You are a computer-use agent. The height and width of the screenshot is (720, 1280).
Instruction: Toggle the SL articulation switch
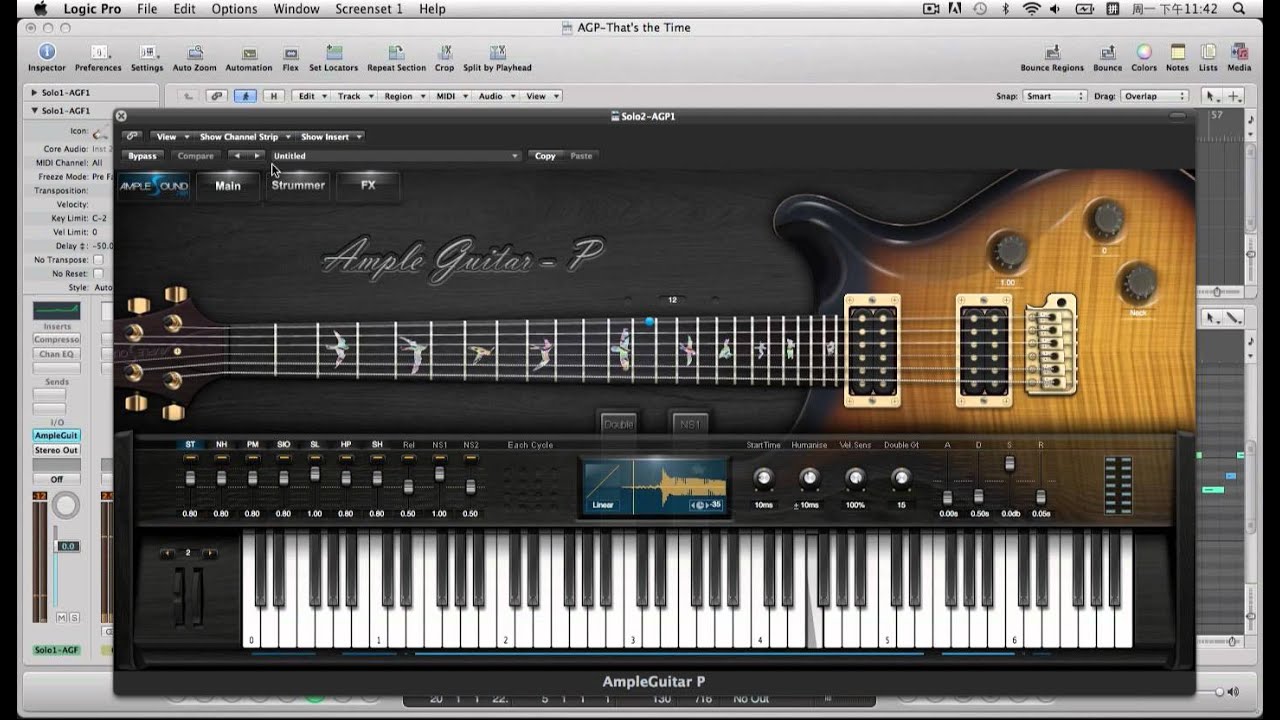pos(314,445)
